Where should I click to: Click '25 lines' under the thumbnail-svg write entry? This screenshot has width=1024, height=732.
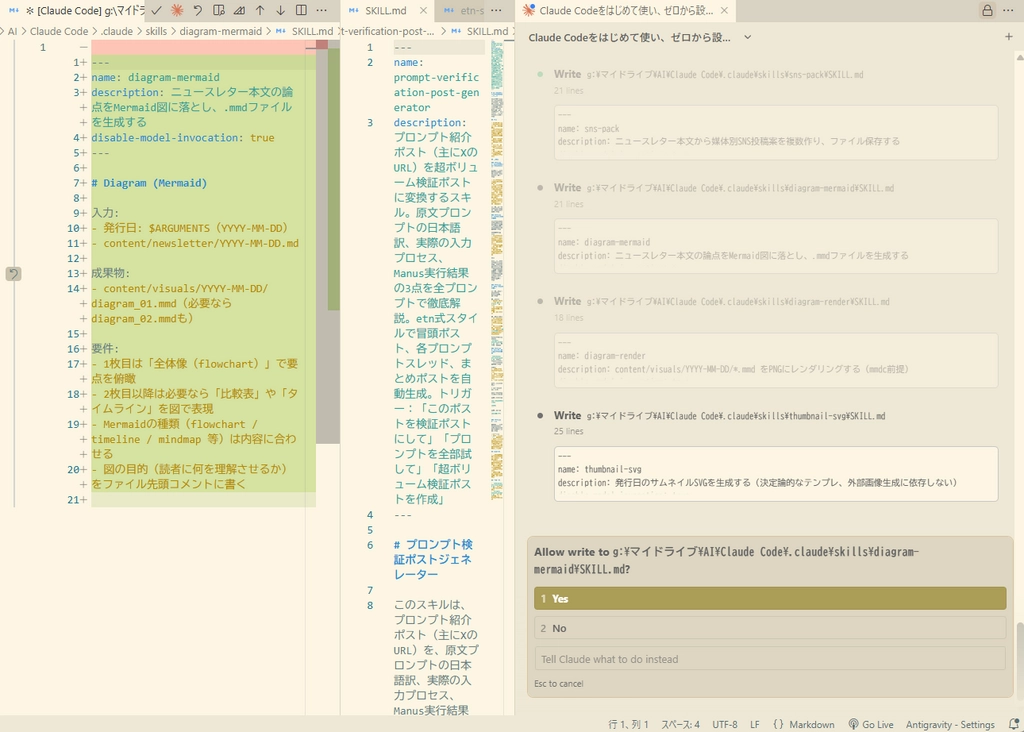(x=569, y=431)
